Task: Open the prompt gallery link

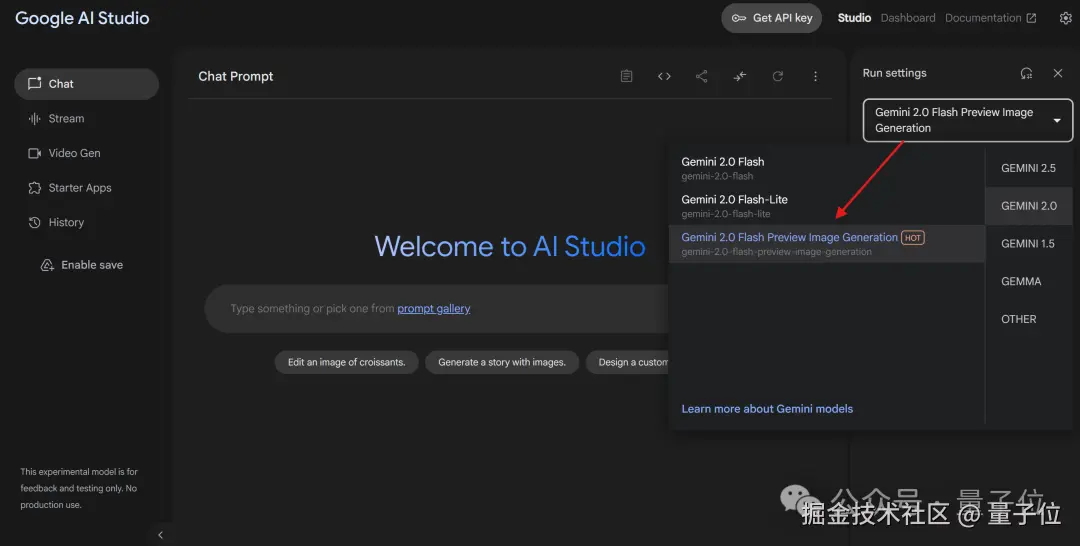Action: [434, 308]
